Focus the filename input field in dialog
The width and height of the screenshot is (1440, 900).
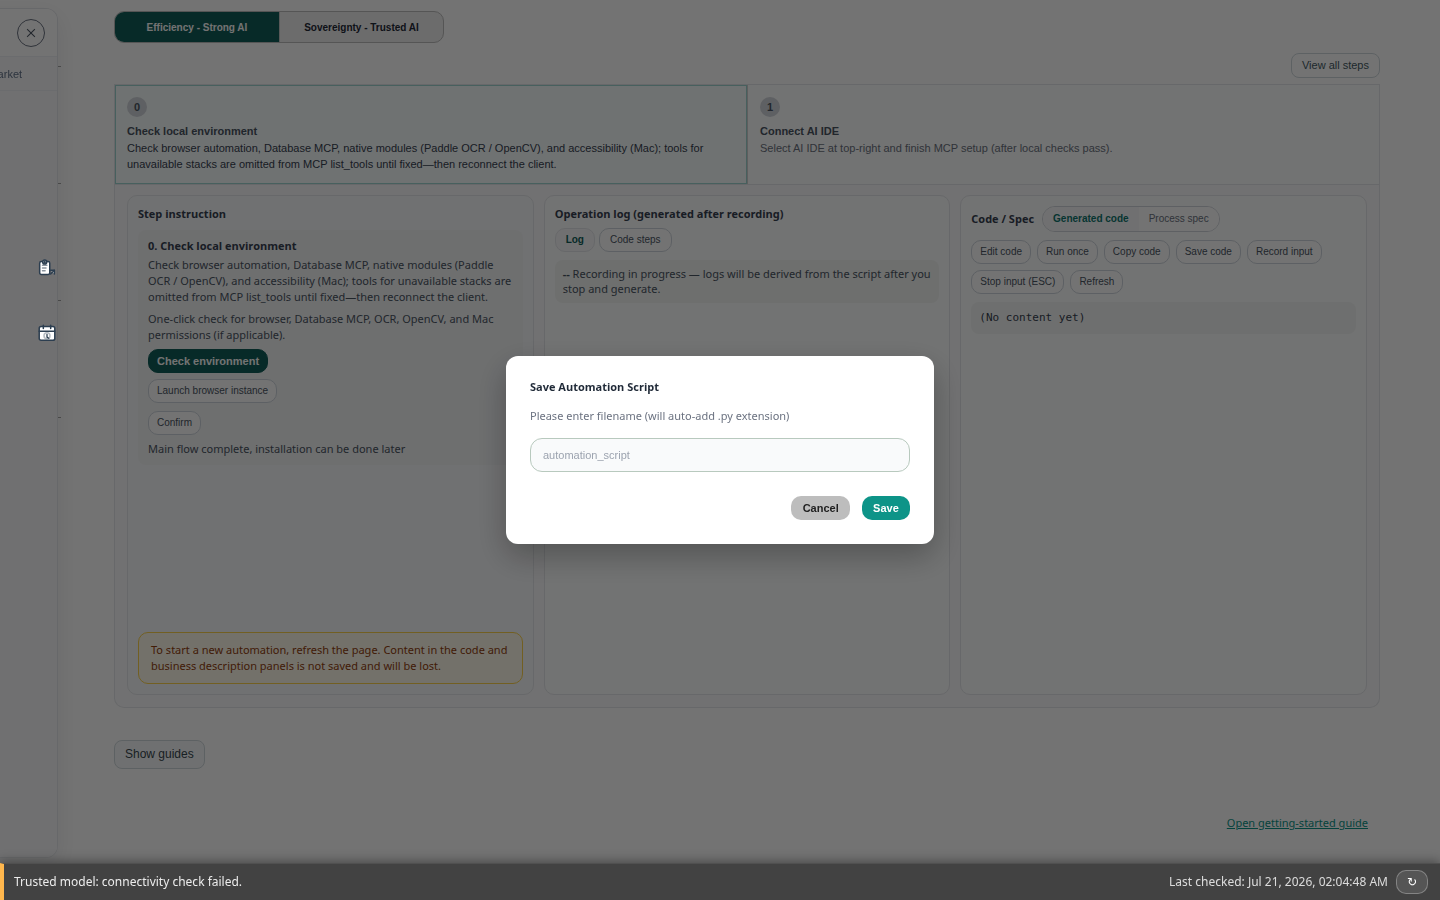tap(720, 455)
